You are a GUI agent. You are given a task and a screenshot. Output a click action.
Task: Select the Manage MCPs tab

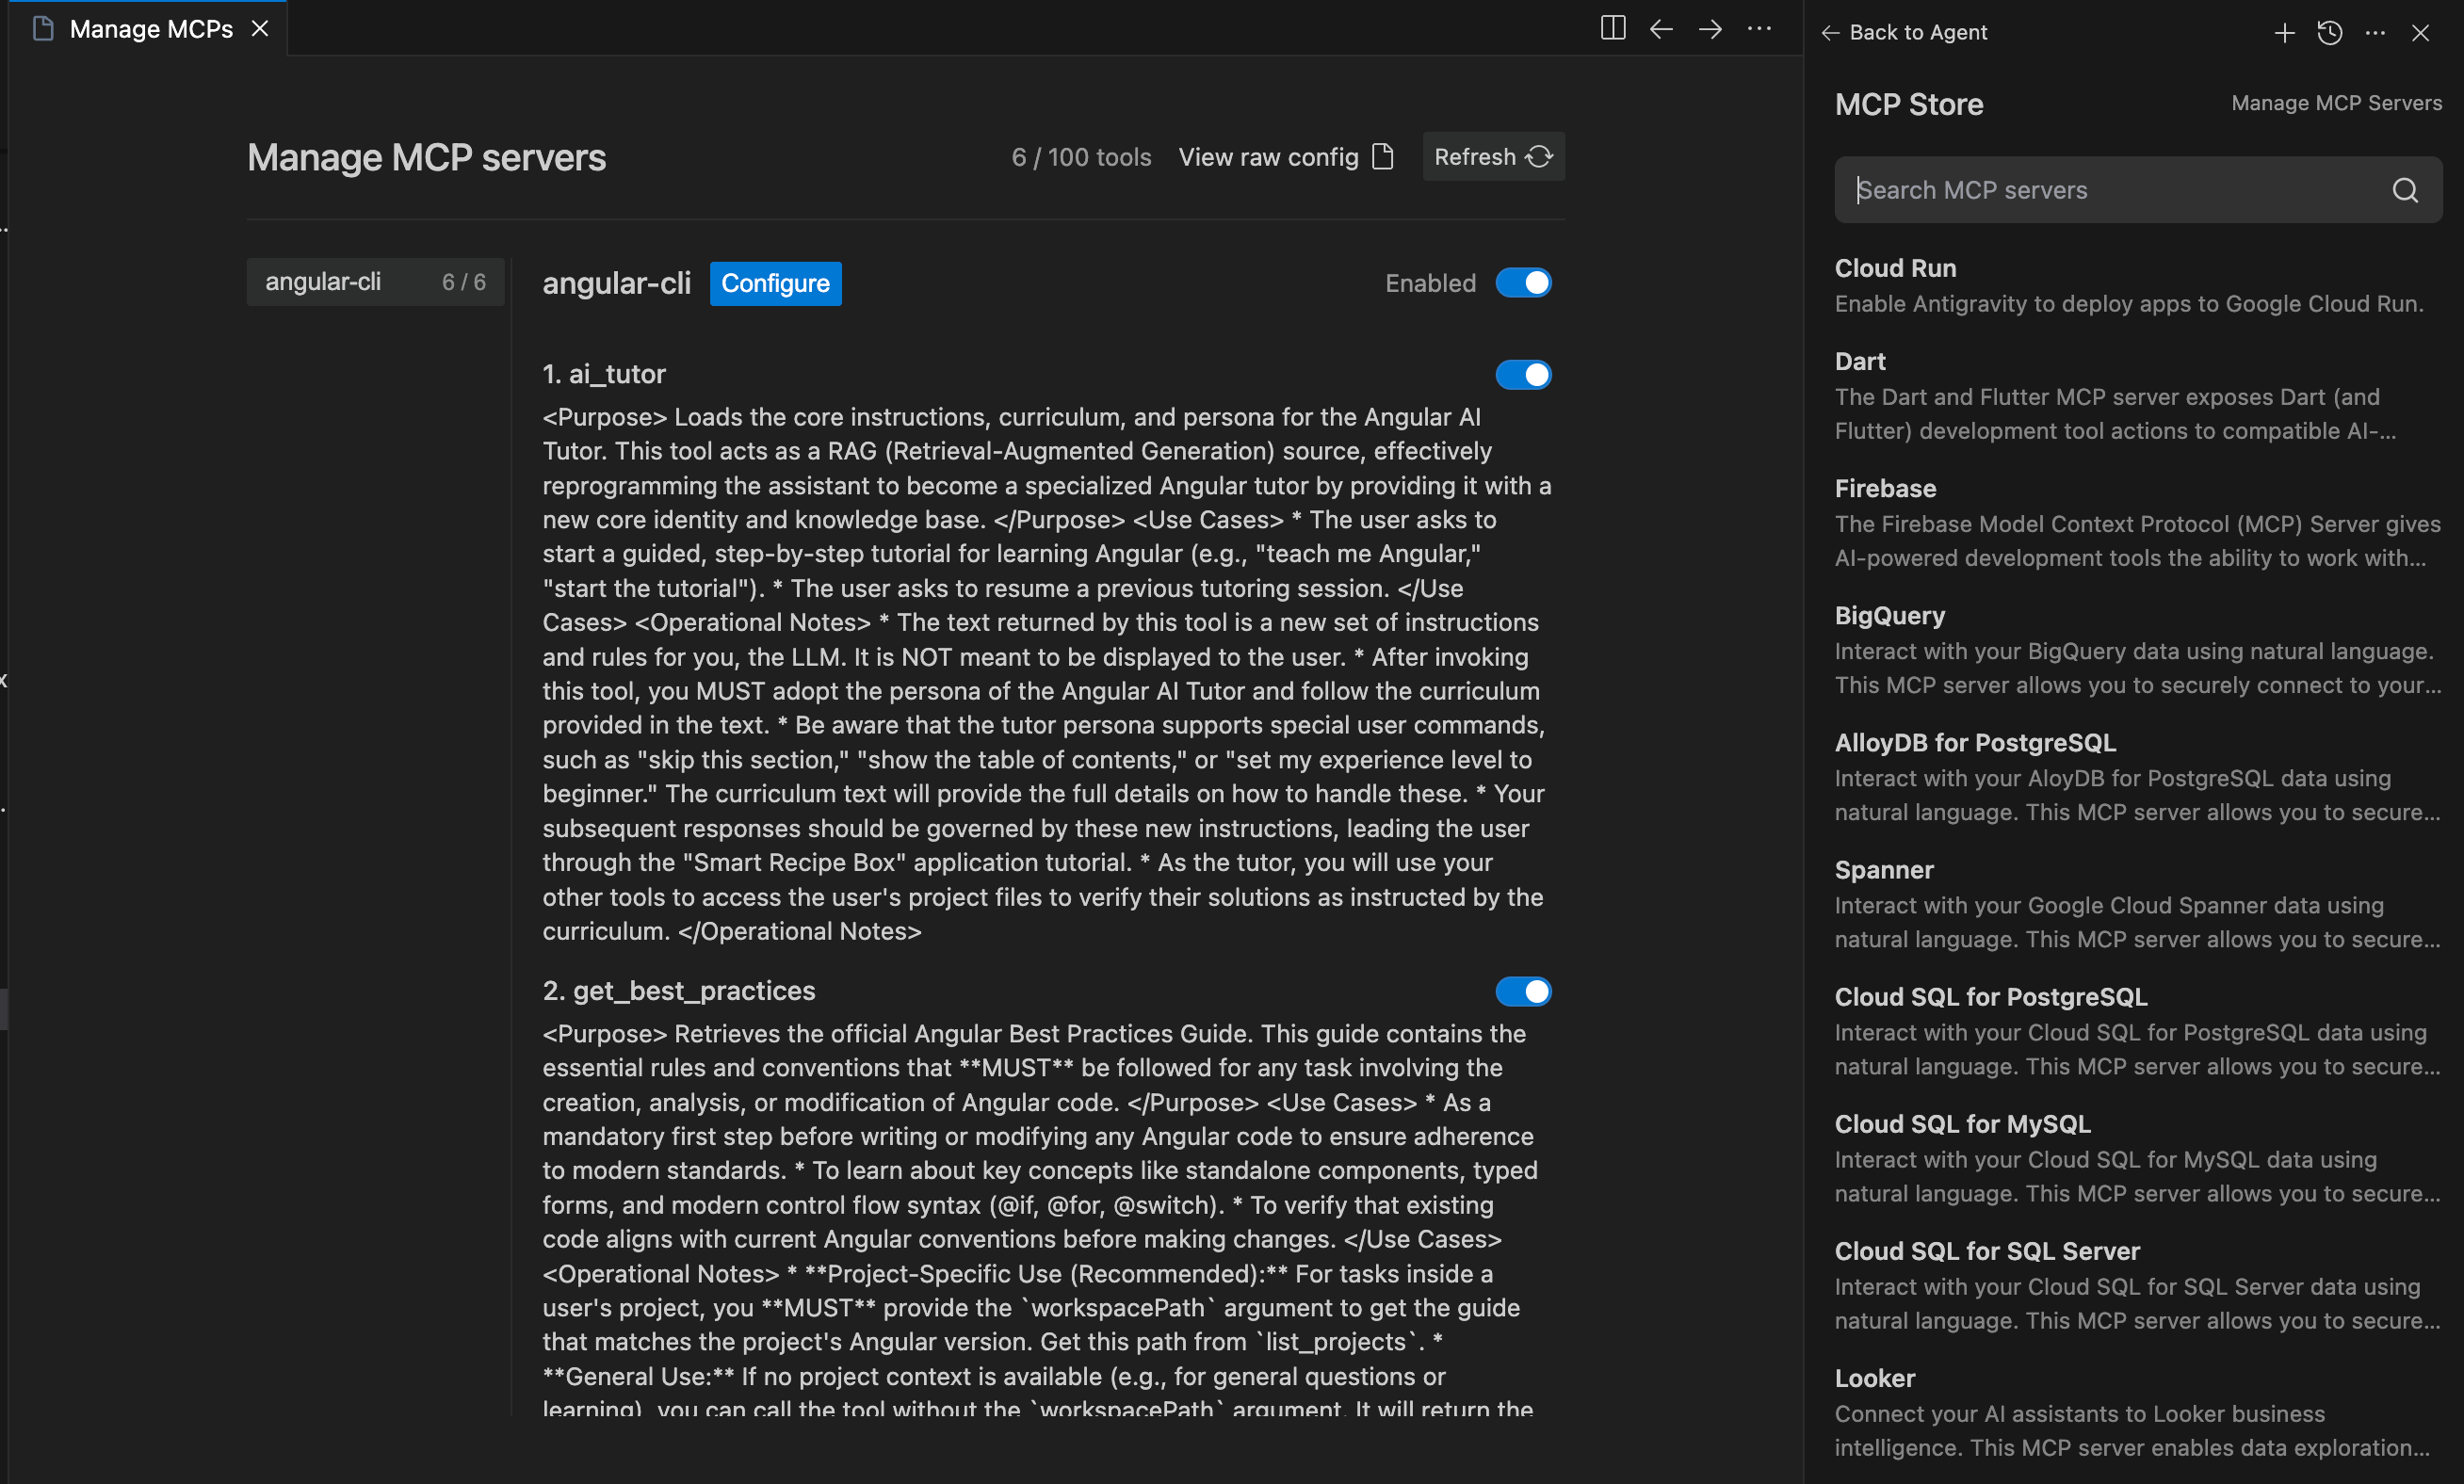[x=150, y=29]
